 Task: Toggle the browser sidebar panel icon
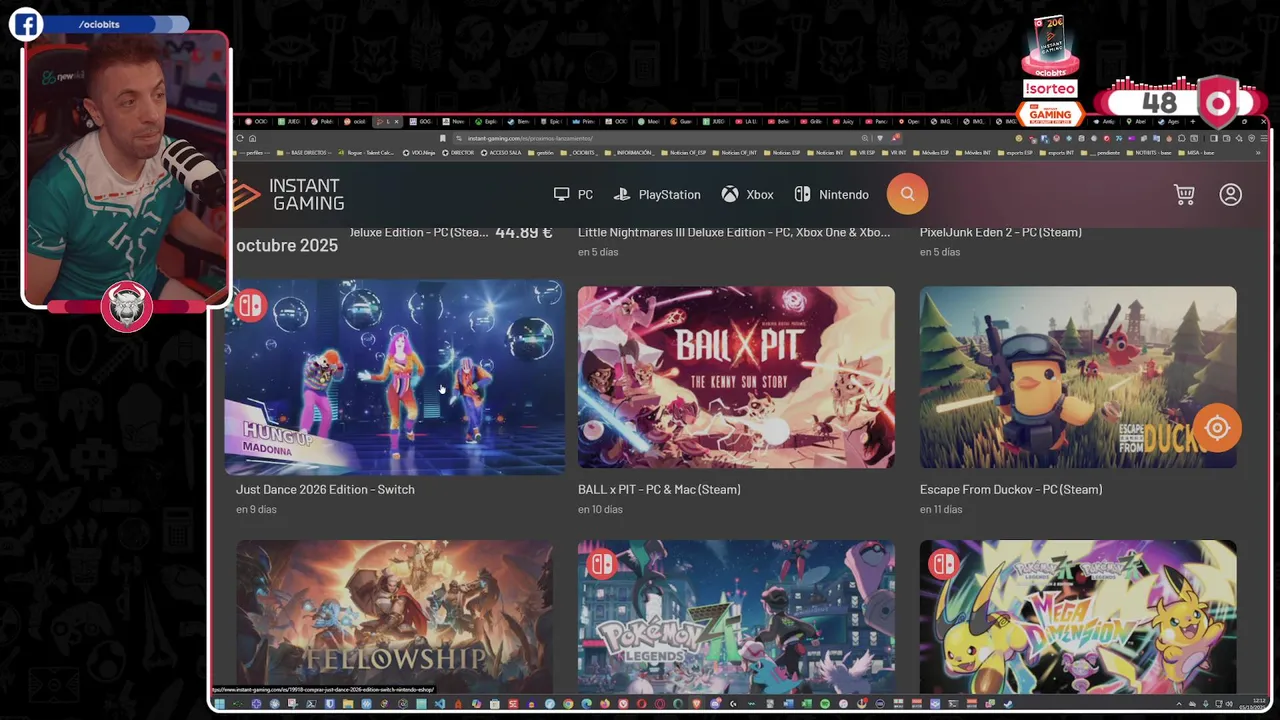[1214, 138]
